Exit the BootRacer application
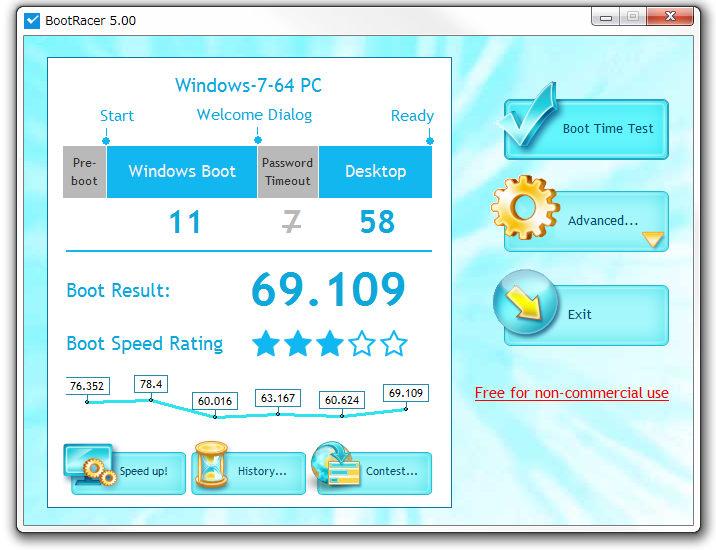The height and width of the screenshot is (550, 716). click(586, 315)
